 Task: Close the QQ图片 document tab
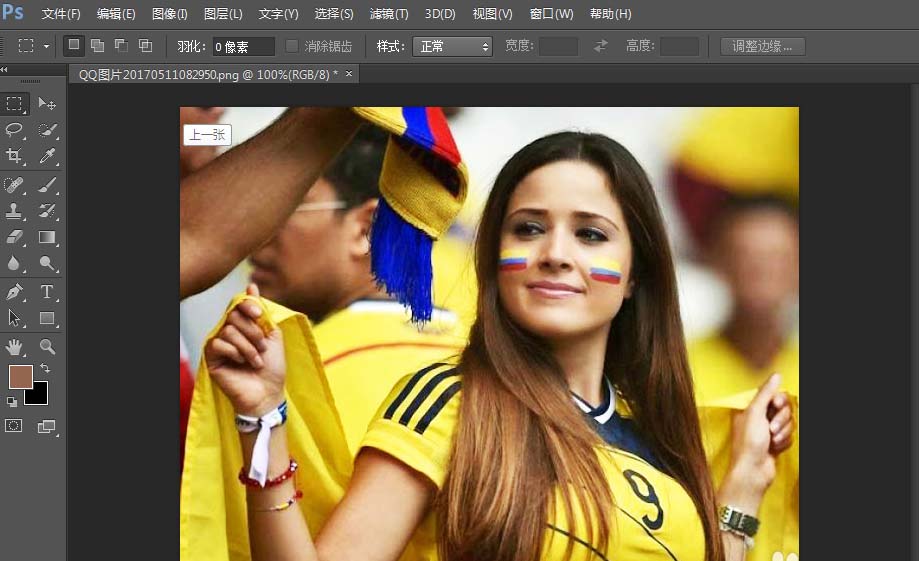[x=349, y=73]
